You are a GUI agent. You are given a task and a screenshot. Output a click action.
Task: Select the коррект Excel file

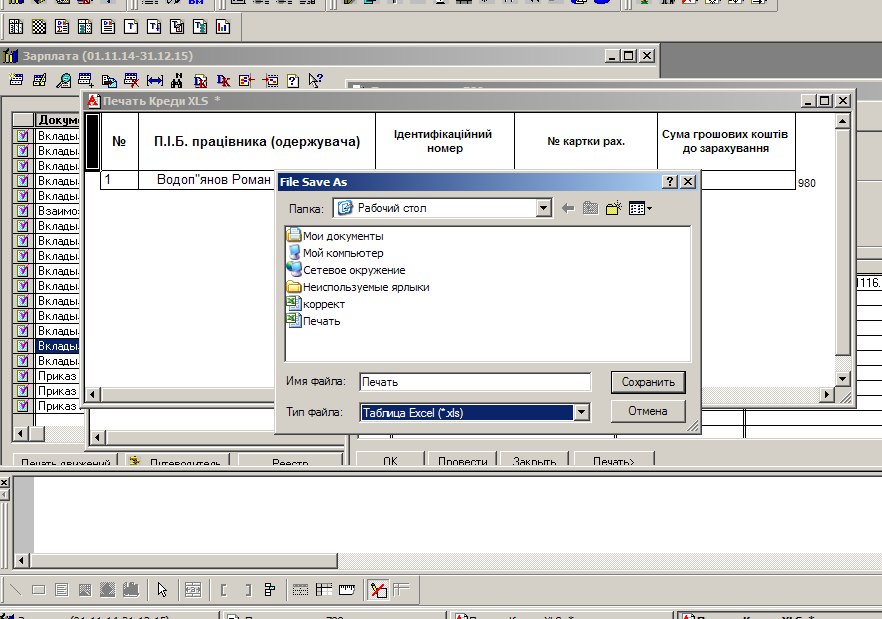pos(323,304)
